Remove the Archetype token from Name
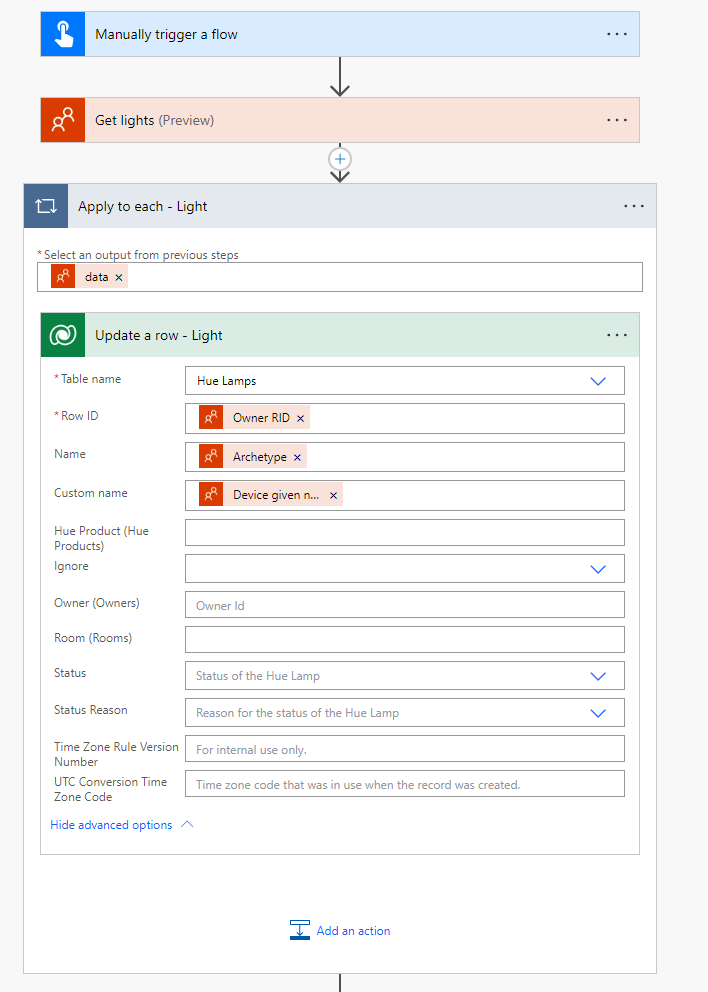Viewport: 708px width, 992px height. [x=297, y=457]
